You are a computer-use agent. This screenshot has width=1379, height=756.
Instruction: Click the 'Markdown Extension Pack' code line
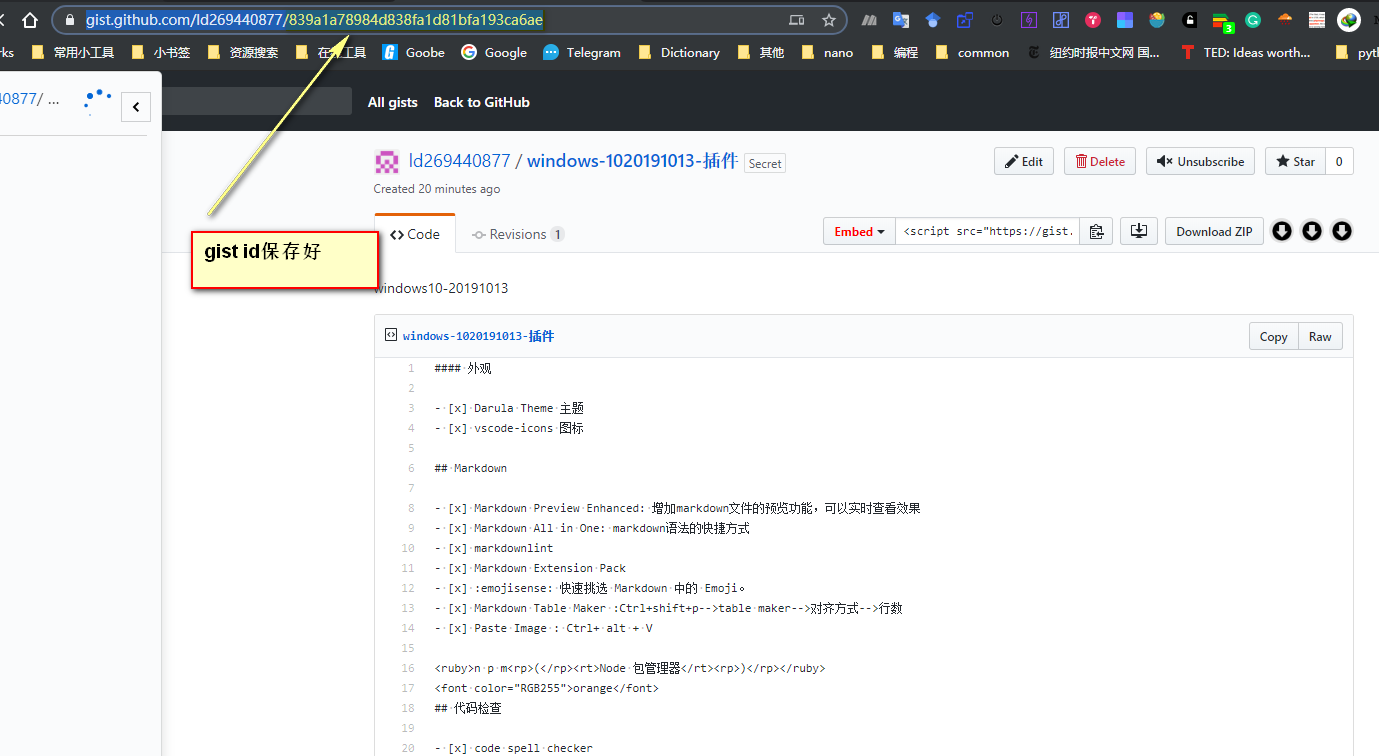click(x=530, y=568)
